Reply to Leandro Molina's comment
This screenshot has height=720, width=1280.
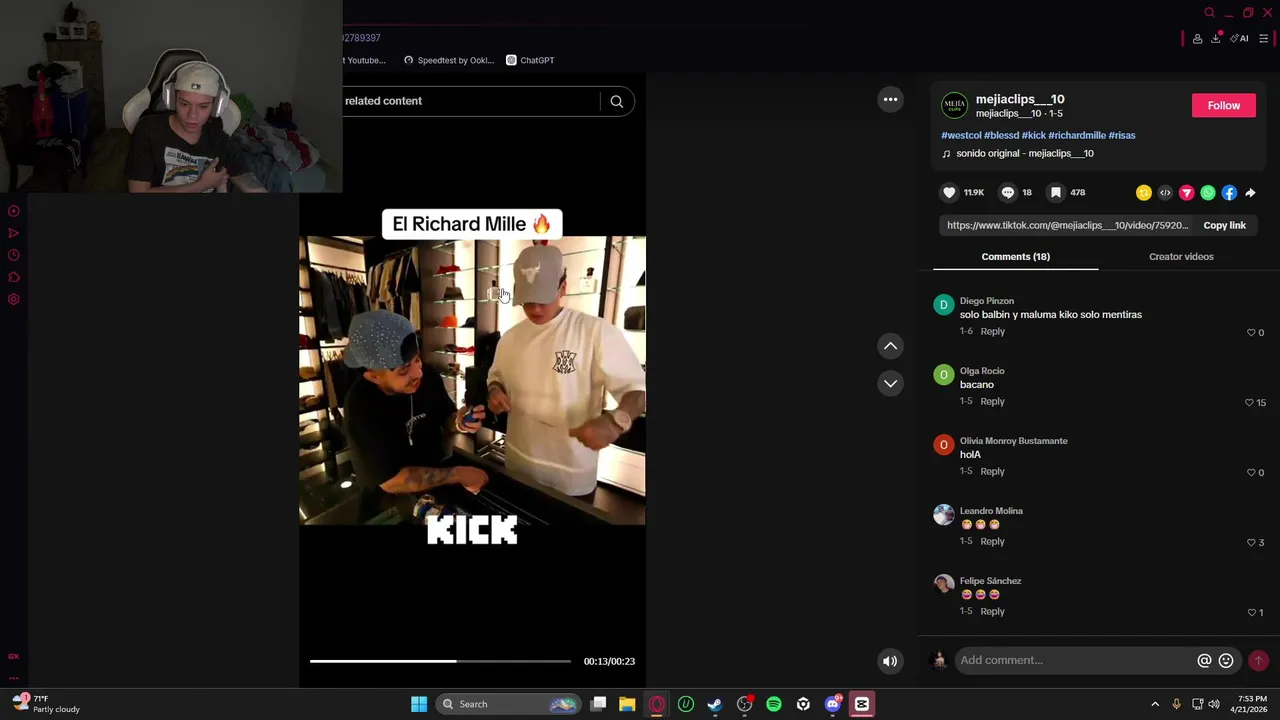(992, 541)
